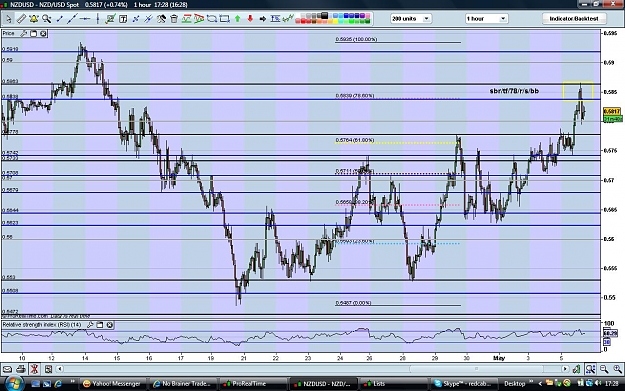Open the 200 units dropdown
Viewport: 625px width, 391px height.
[x=411, y=19]
